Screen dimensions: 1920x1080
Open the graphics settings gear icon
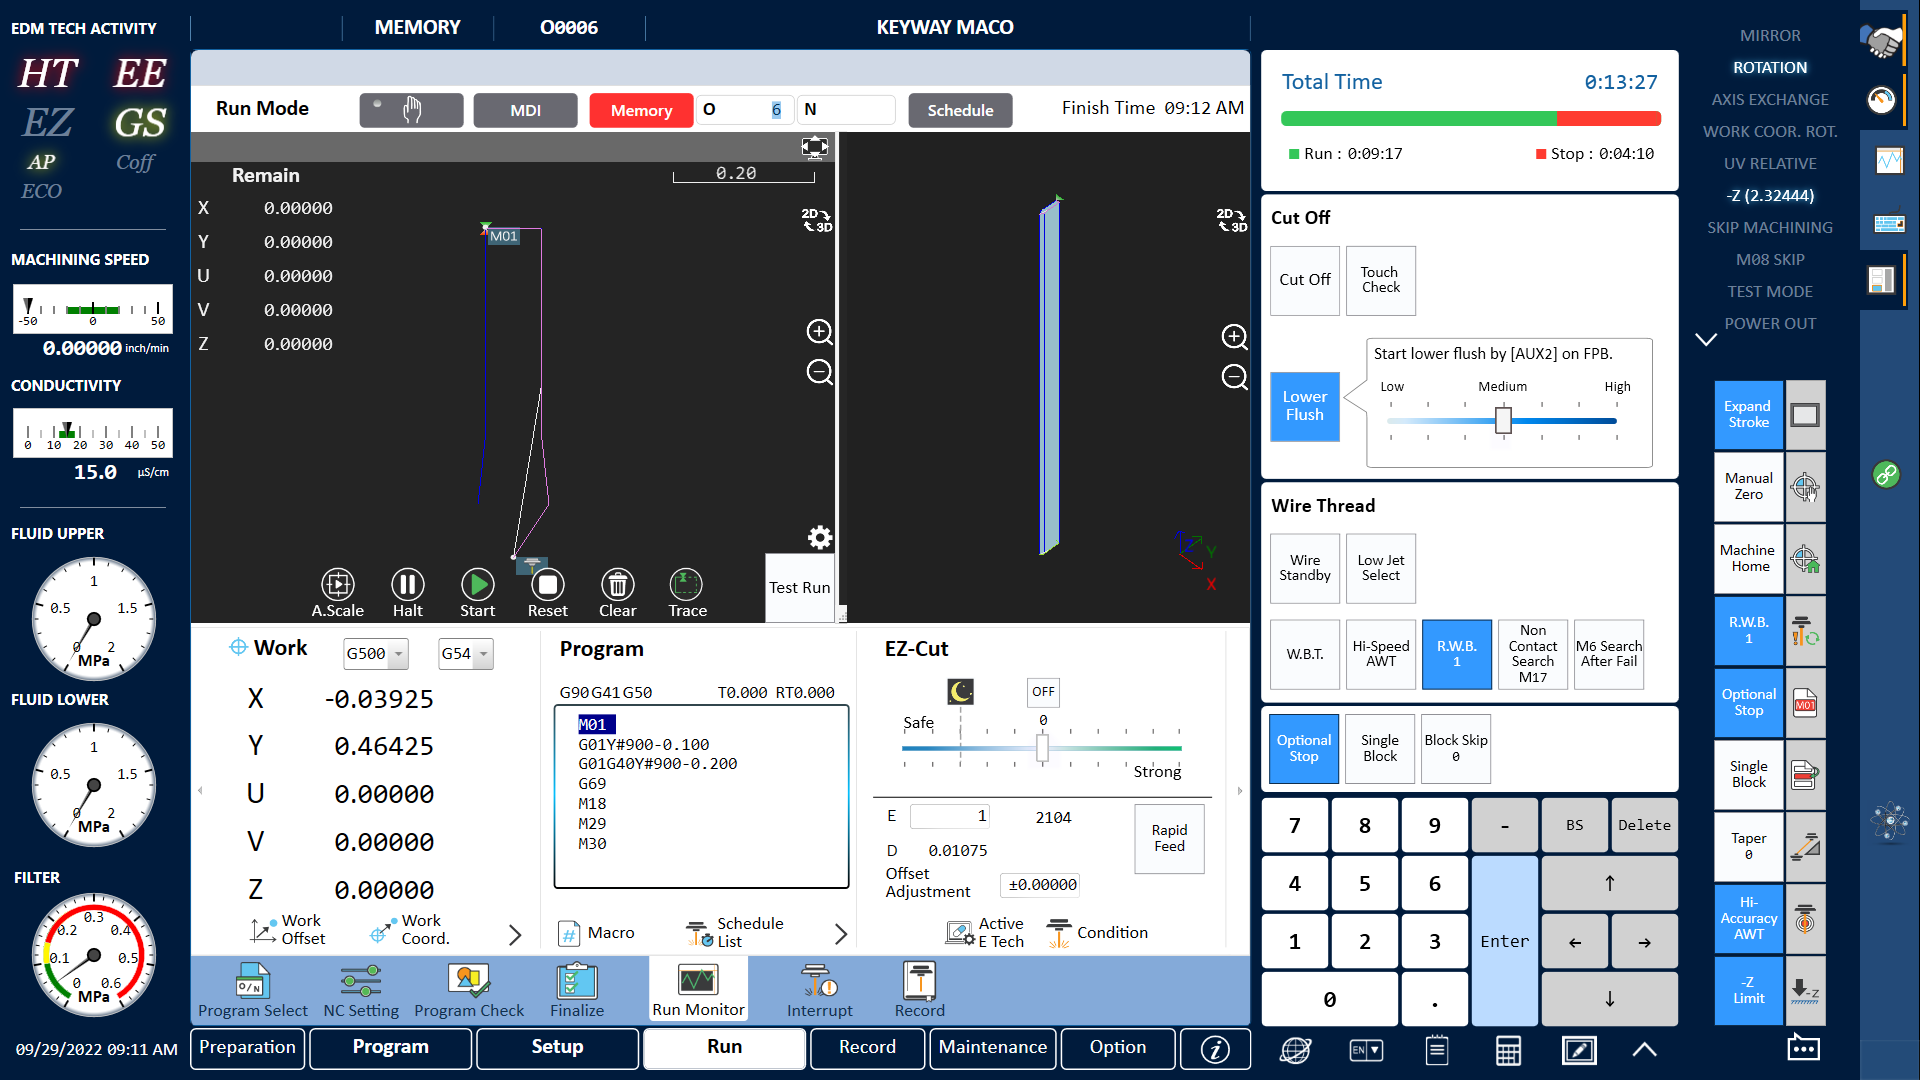[820, 537]
